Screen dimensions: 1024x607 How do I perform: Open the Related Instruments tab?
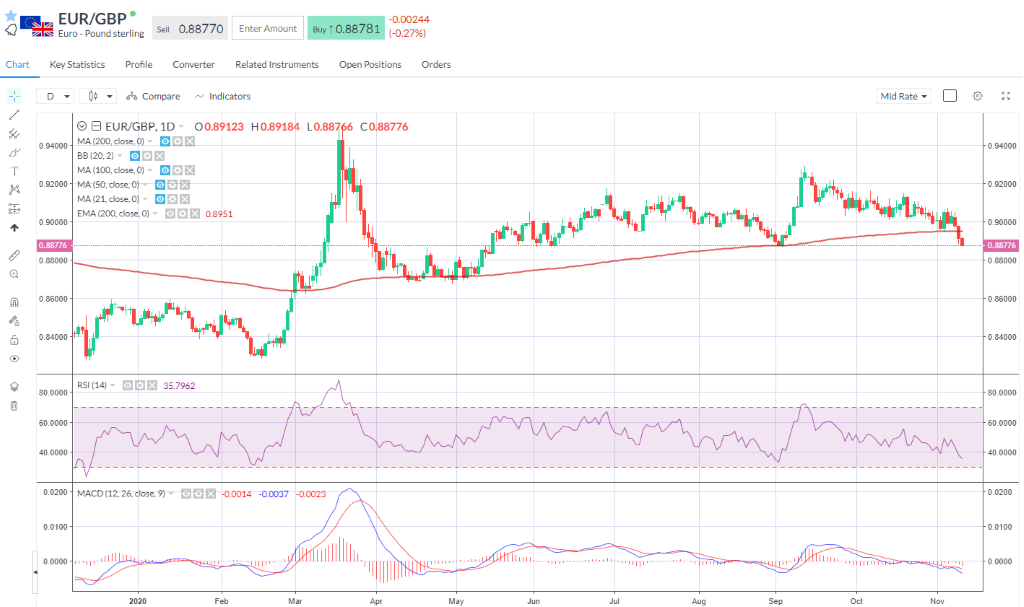[277, 65]
